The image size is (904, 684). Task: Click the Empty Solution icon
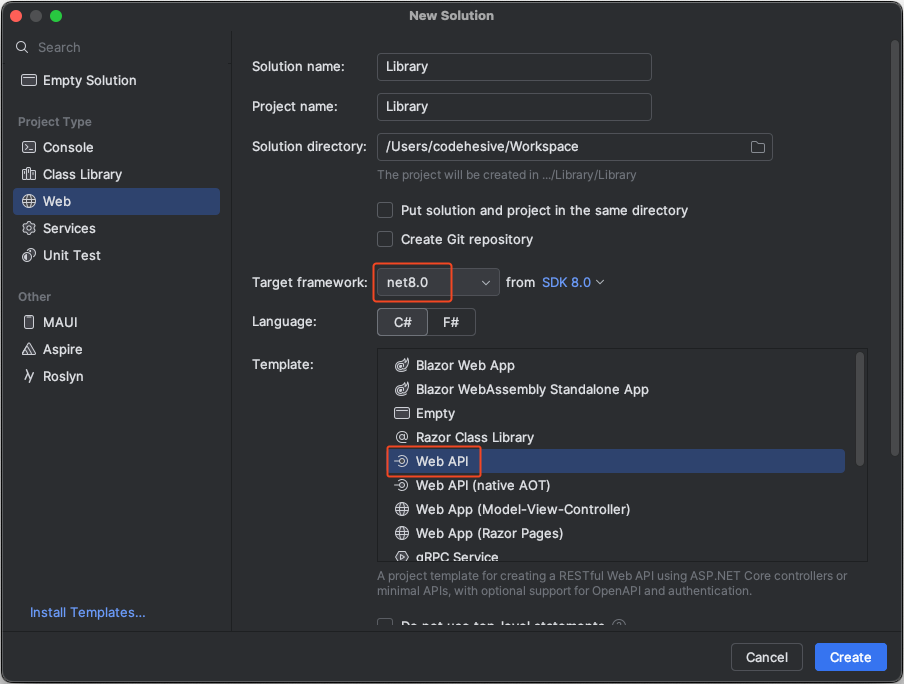click(x=29, y=80)
